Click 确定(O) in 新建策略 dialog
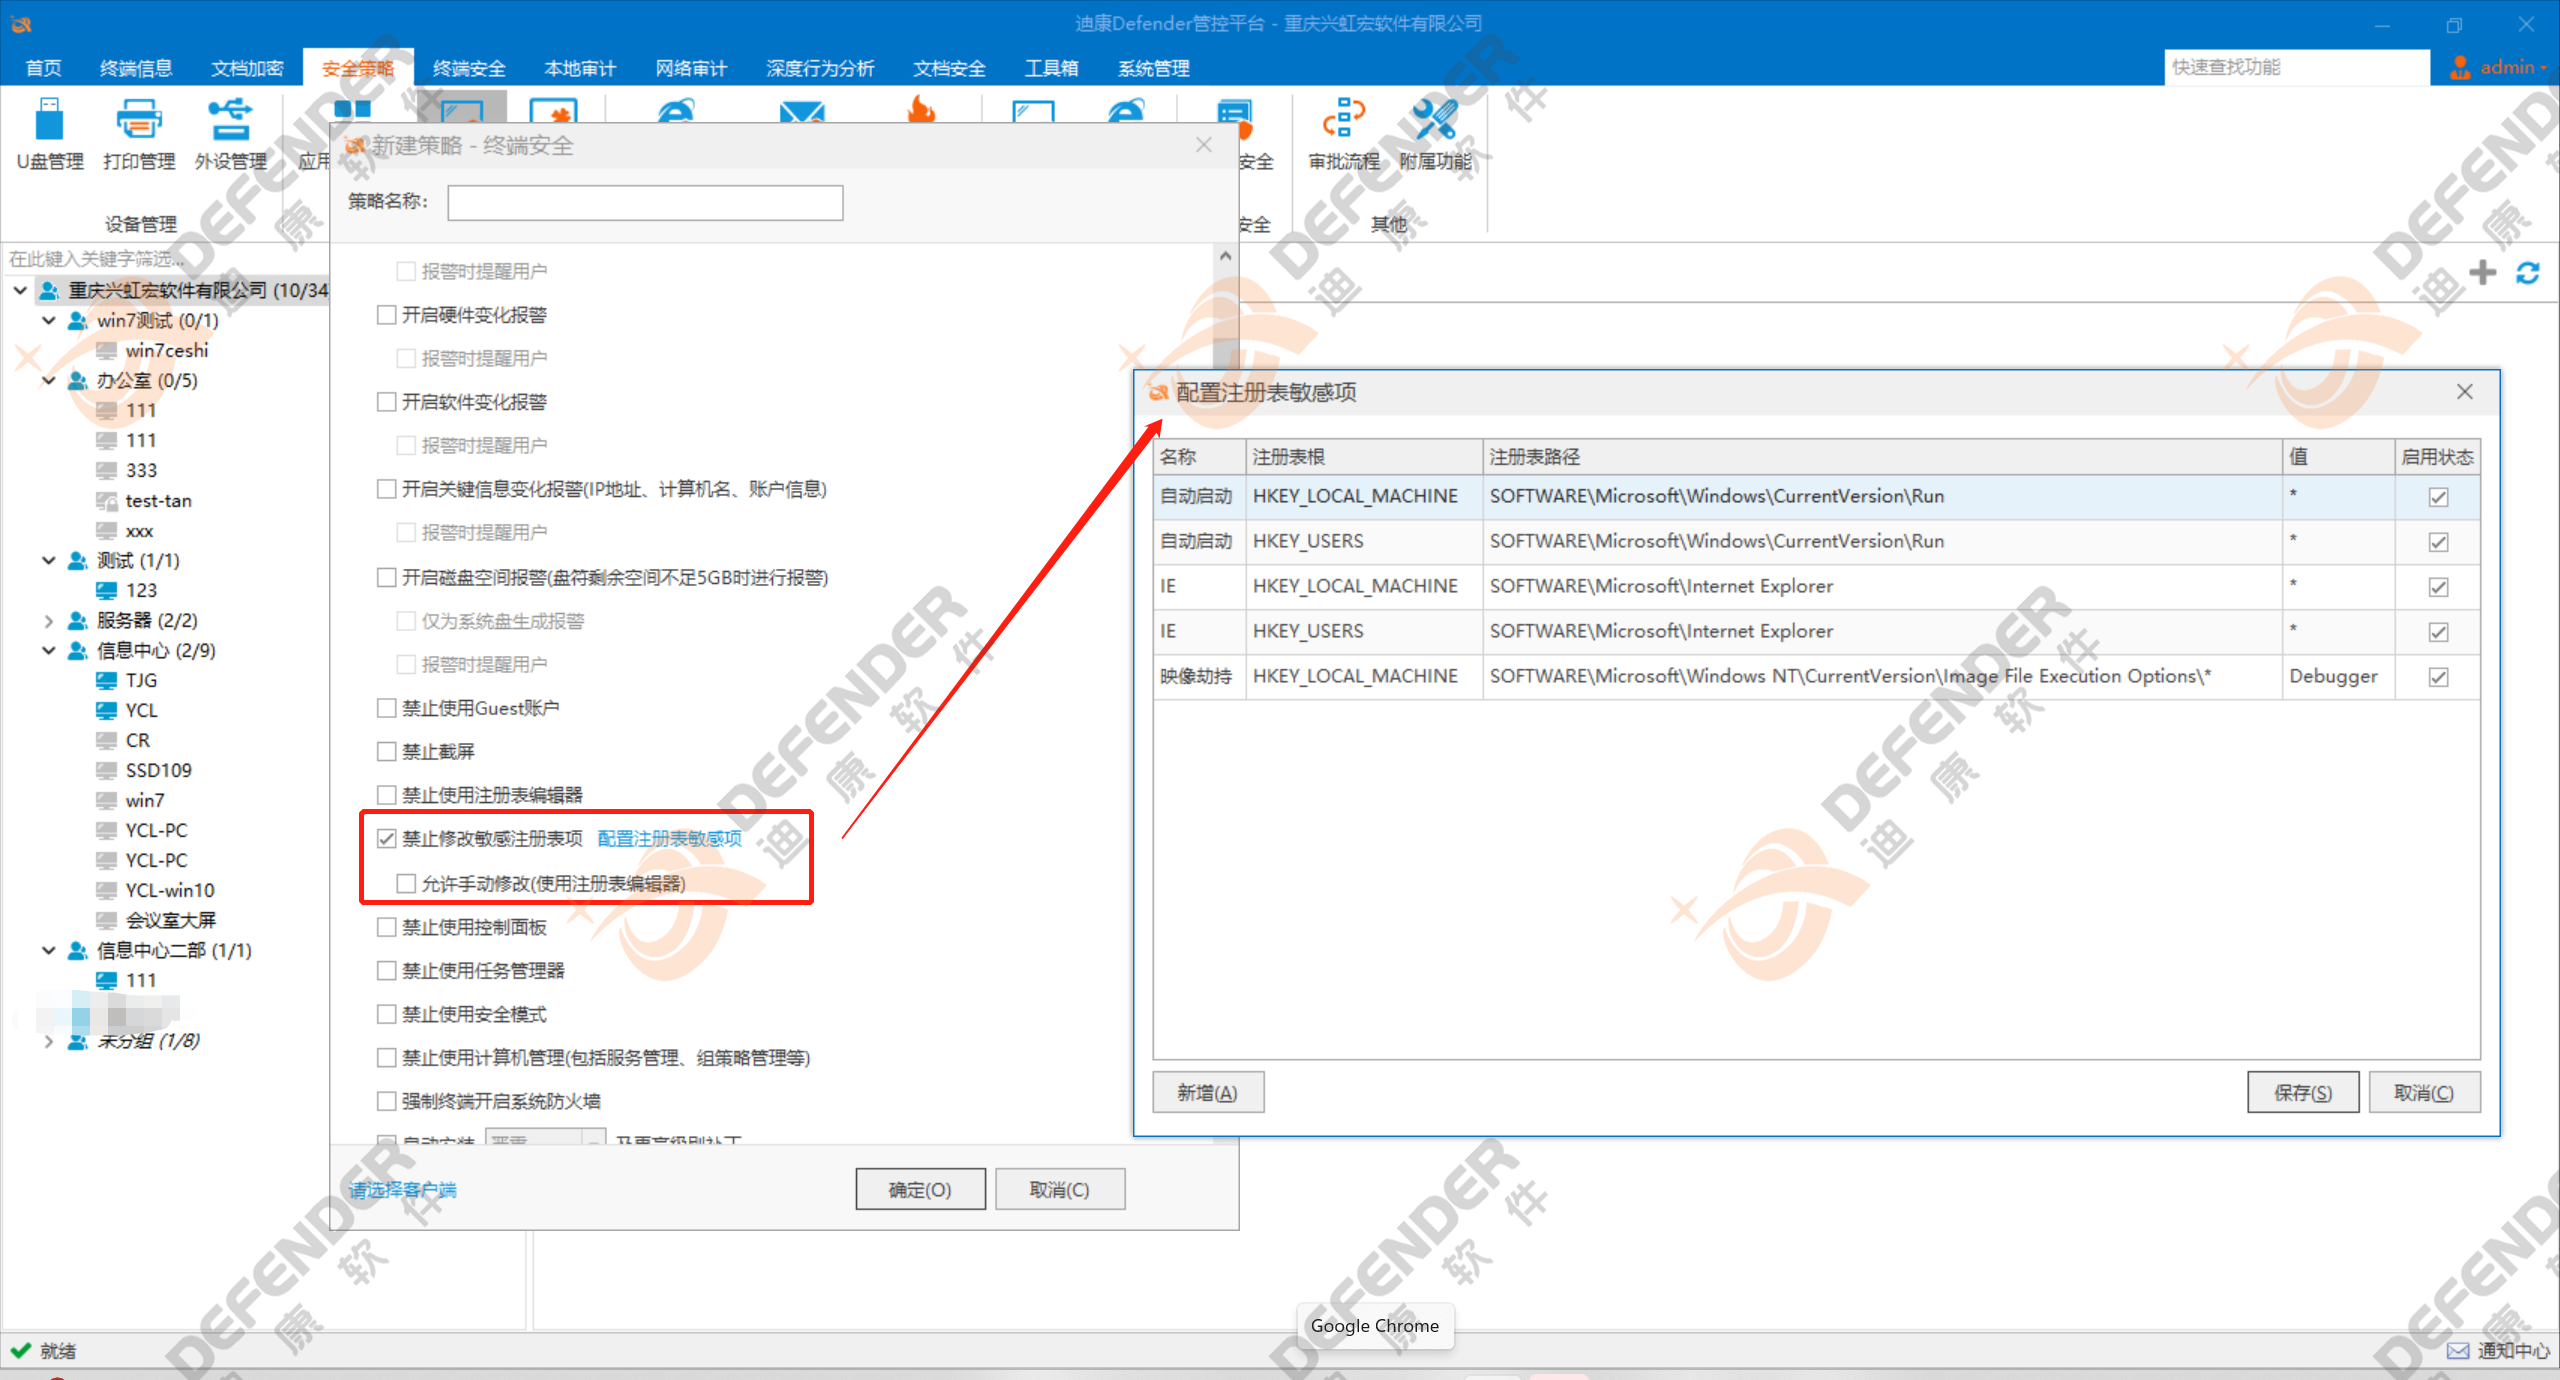The height and width of the screenshot is (1380, 2560). click(x=920, y=1189)
